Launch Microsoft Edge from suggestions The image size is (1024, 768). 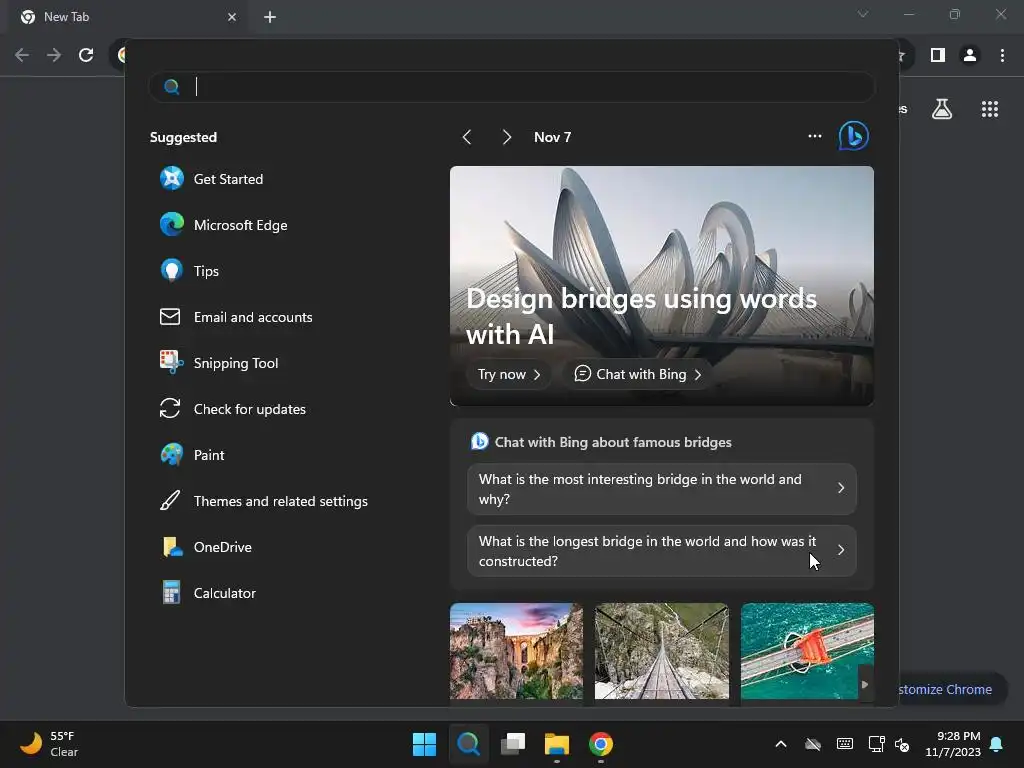click(x=223, y=225)
